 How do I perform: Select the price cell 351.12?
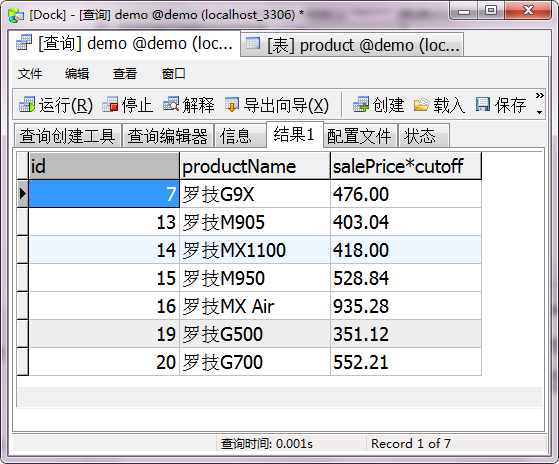coord(406,334)
